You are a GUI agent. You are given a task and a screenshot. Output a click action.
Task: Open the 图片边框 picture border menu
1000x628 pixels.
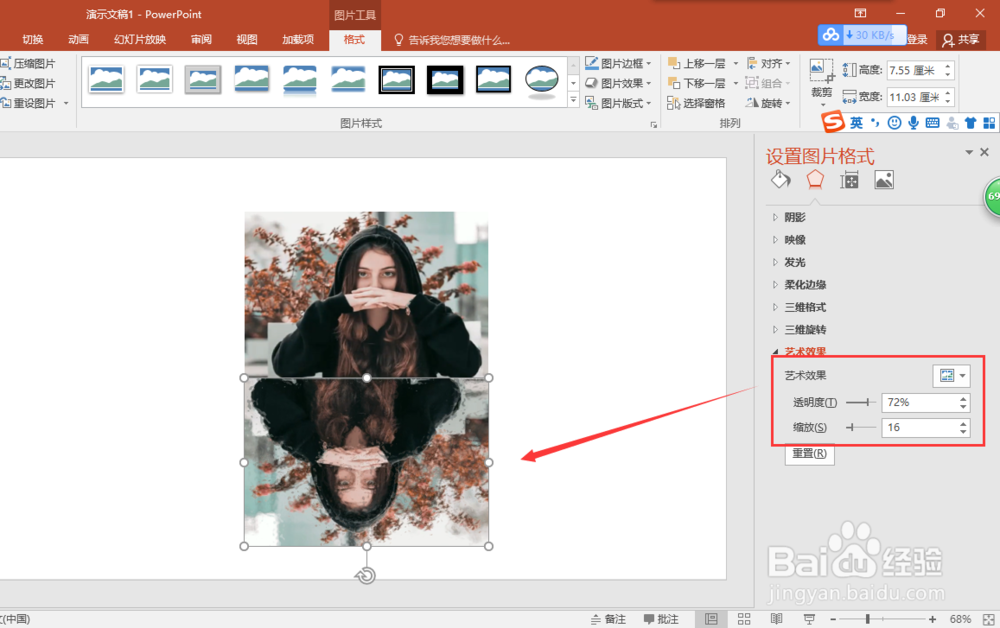coord(618,63)
